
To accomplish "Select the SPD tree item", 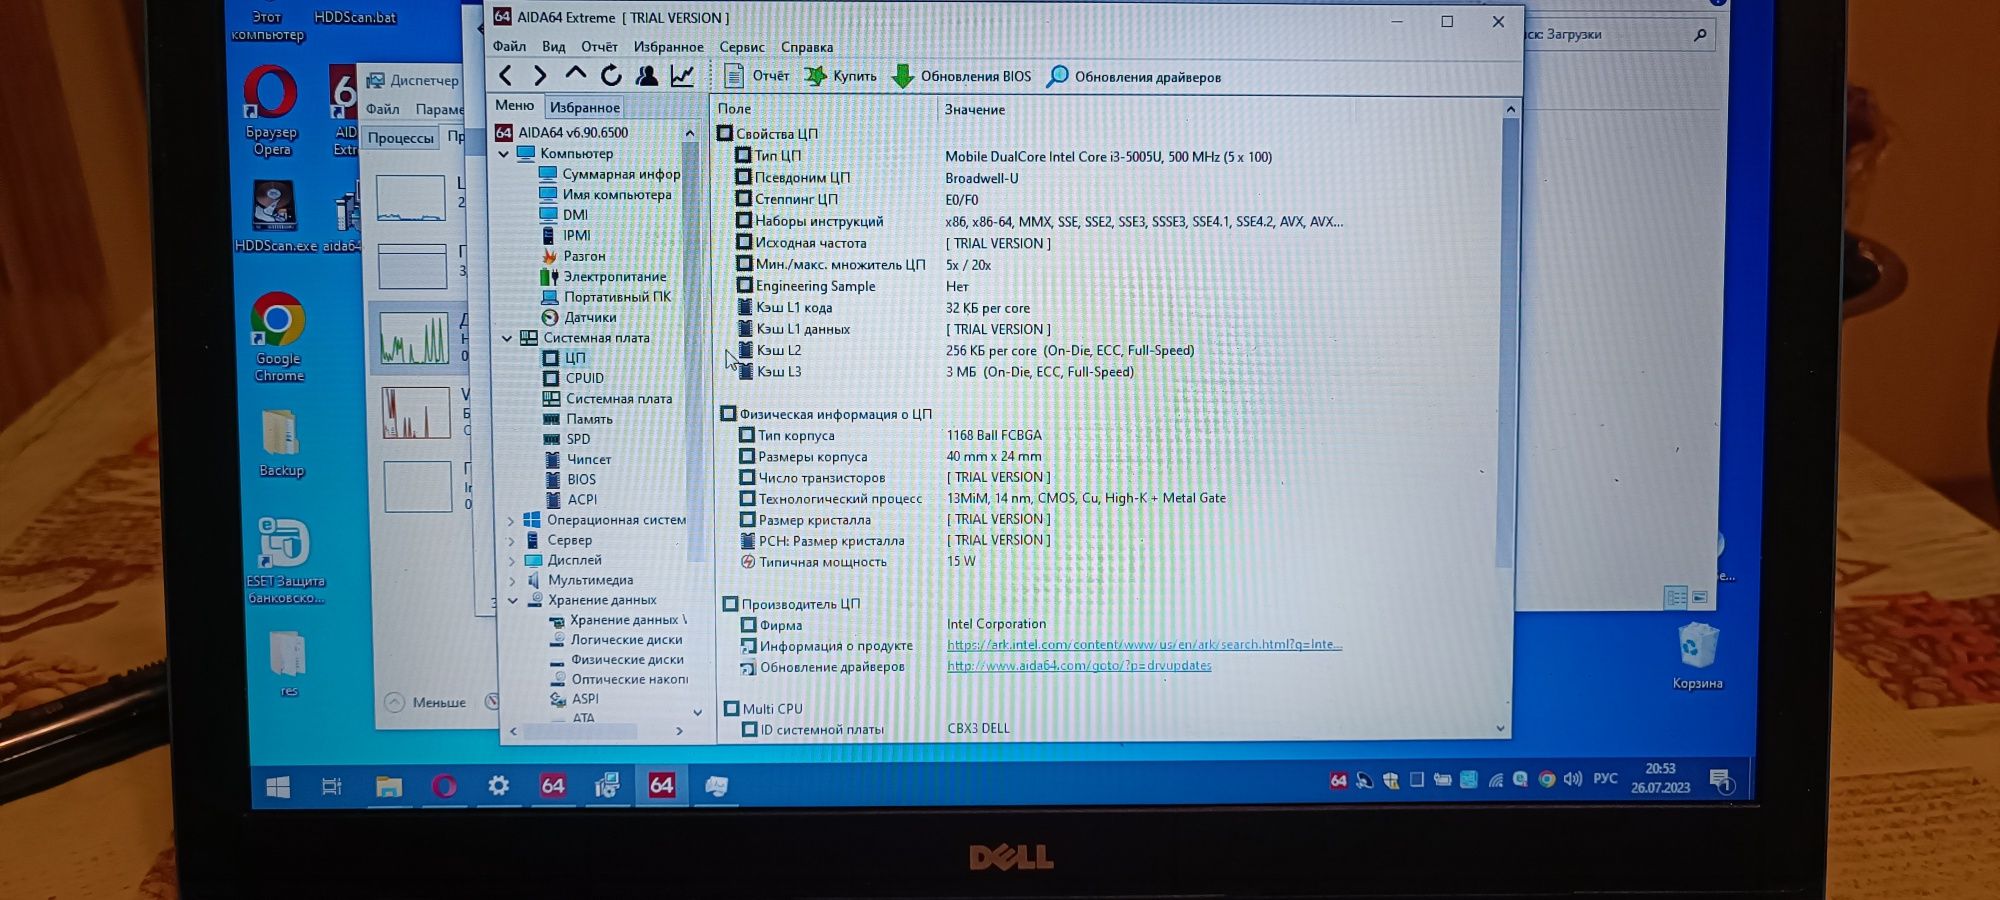I will point(567,439).
